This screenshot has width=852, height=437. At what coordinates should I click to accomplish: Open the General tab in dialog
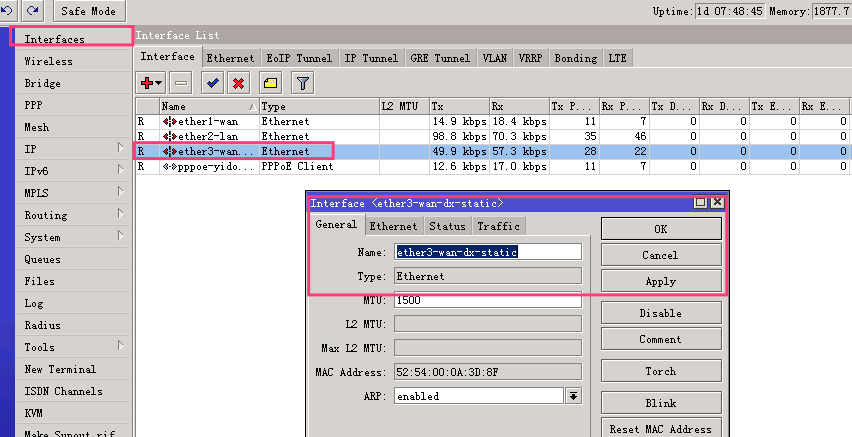click(336, 224)
